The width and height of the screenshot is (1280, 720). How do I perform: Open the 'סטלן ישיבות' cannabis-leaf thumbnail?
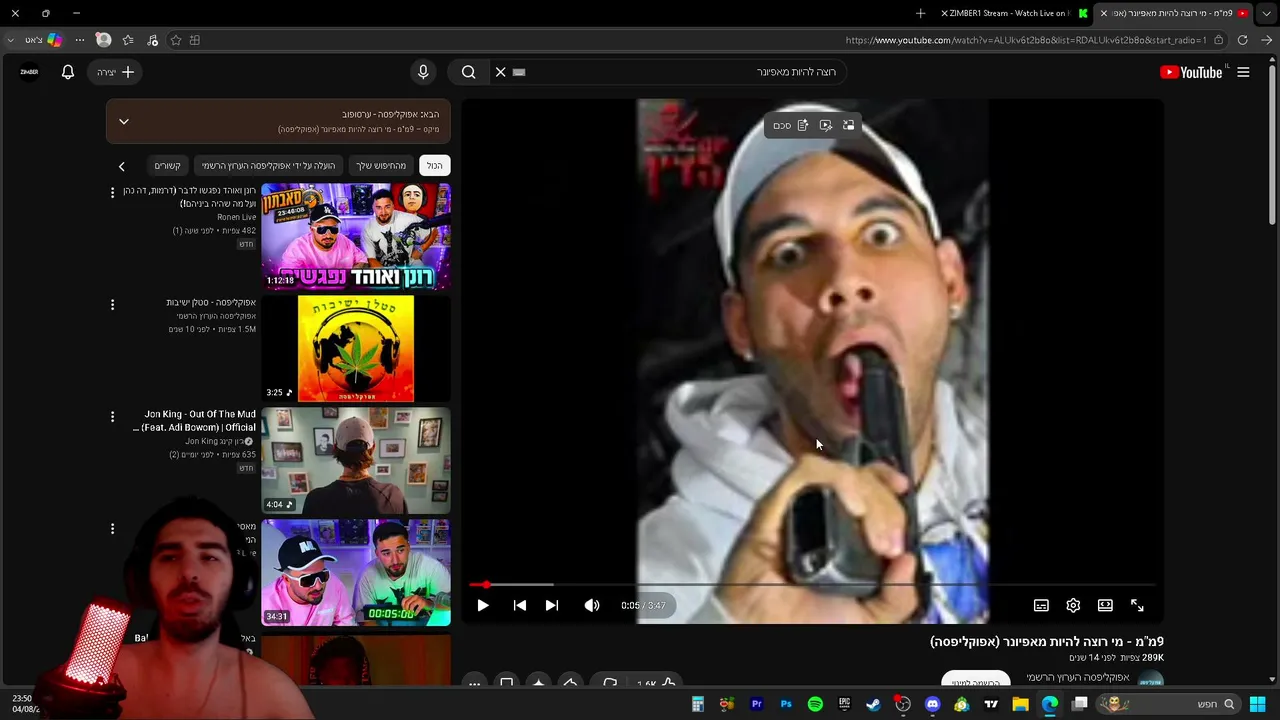click(x=356, y=348)
